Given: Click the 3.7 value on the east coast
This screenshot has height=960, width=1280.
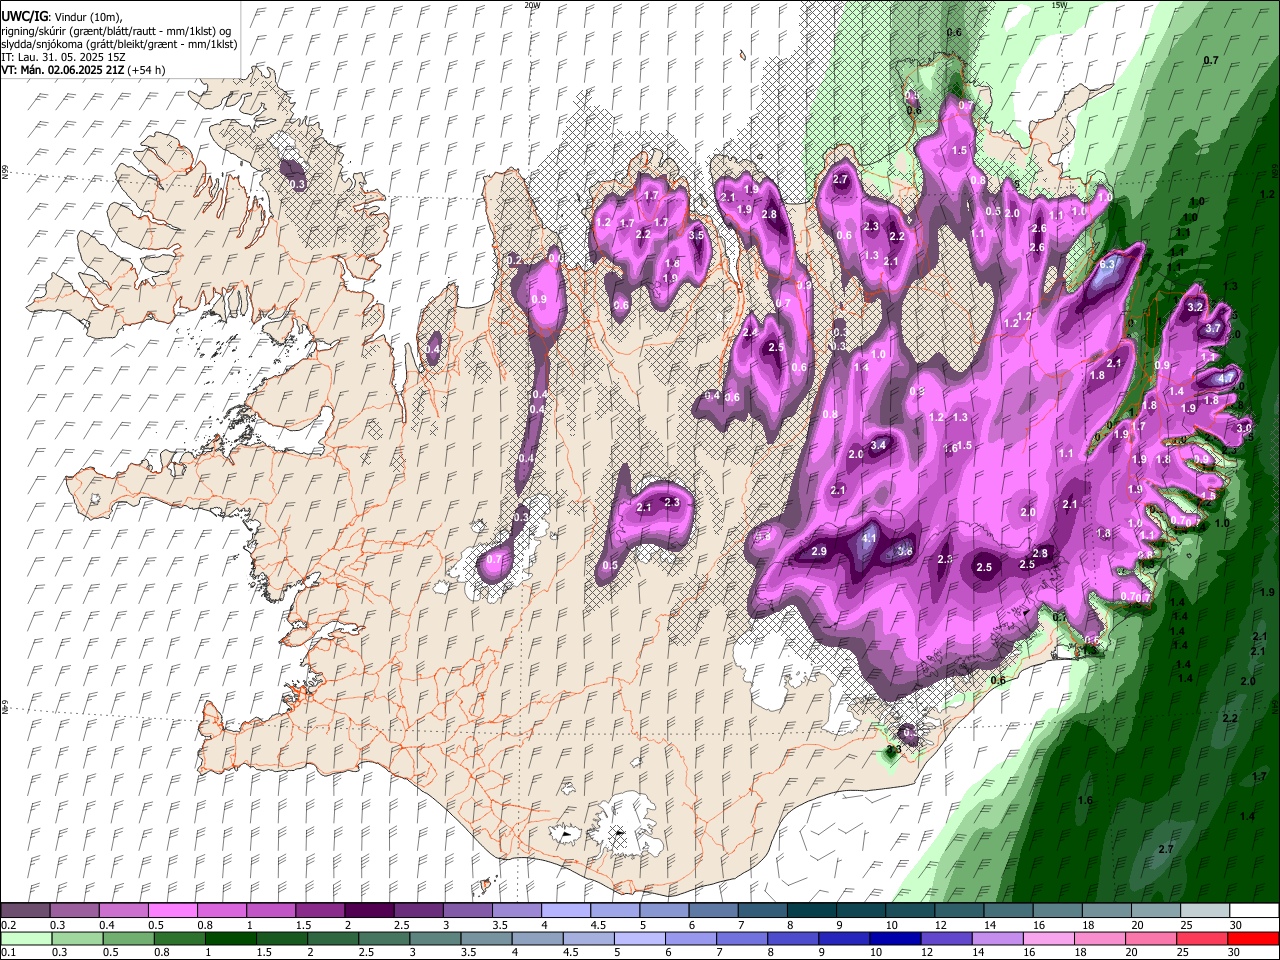Looking at the screenshot, I should coord(1213,329).
